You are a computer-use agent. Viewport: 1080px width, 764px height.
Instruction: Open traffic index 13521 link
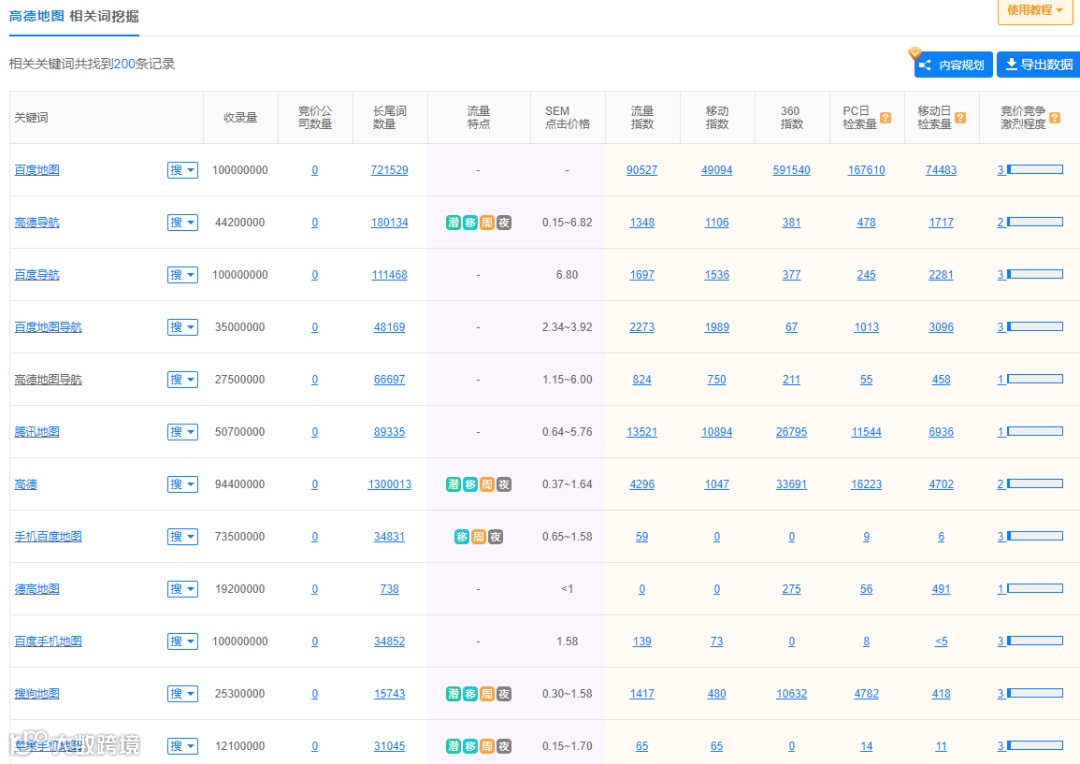[642, 432]
